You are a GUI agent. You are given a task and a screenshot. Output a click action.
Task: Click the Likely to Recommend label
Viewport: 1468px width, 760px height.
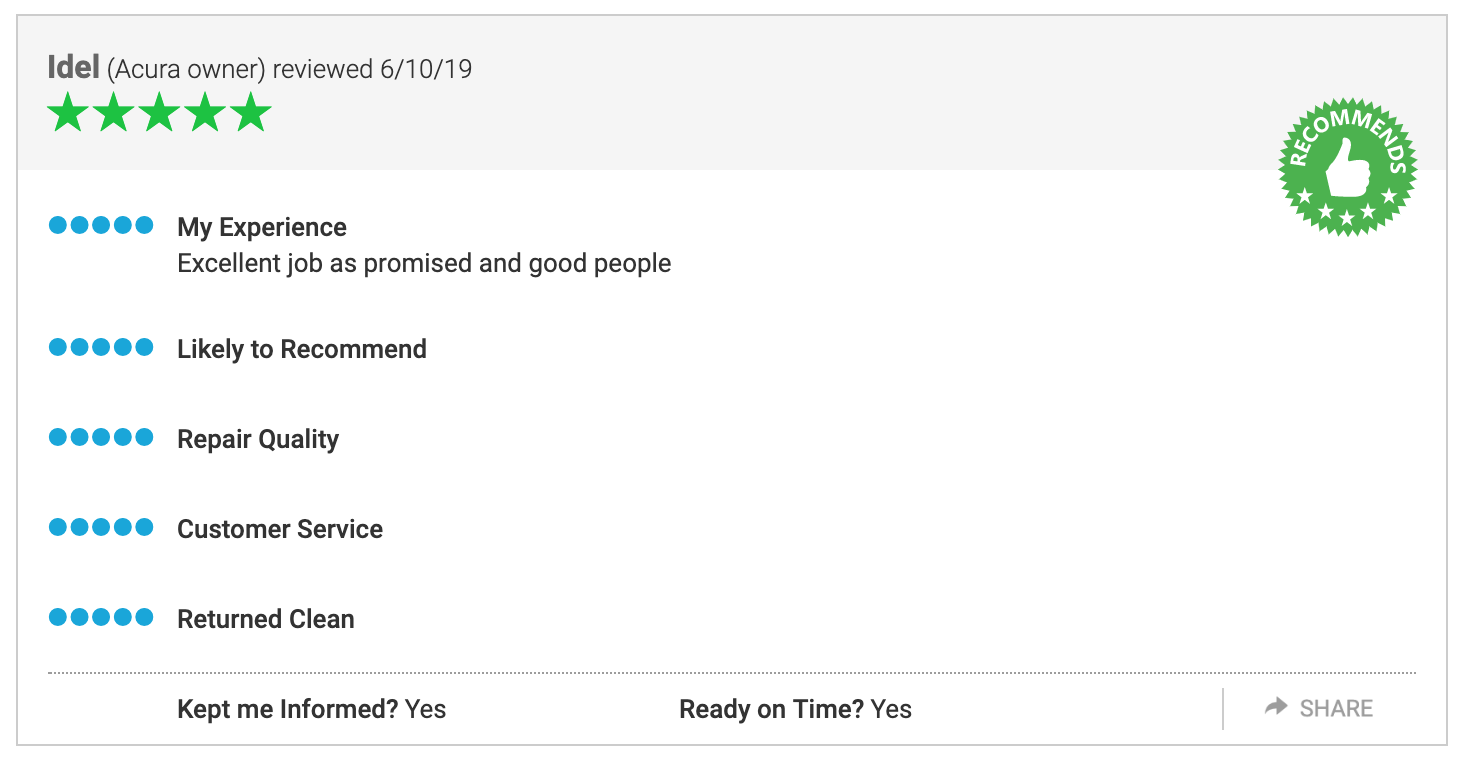pos(302,349)
